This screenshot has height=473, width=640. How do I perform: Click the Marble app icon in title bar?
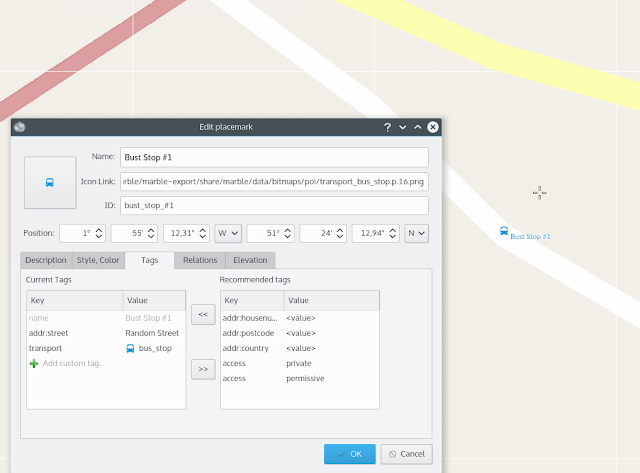20,127
